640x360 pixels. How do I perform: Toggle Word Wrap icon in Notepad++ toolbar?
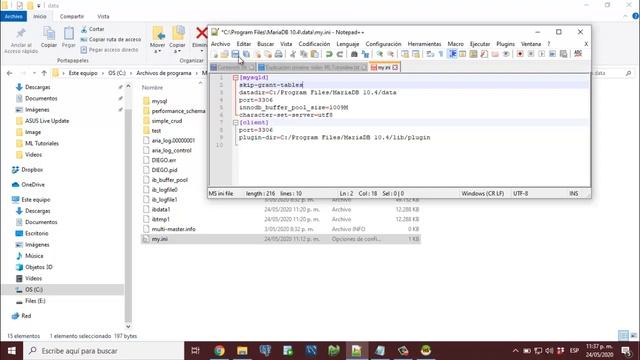[430, 54]
